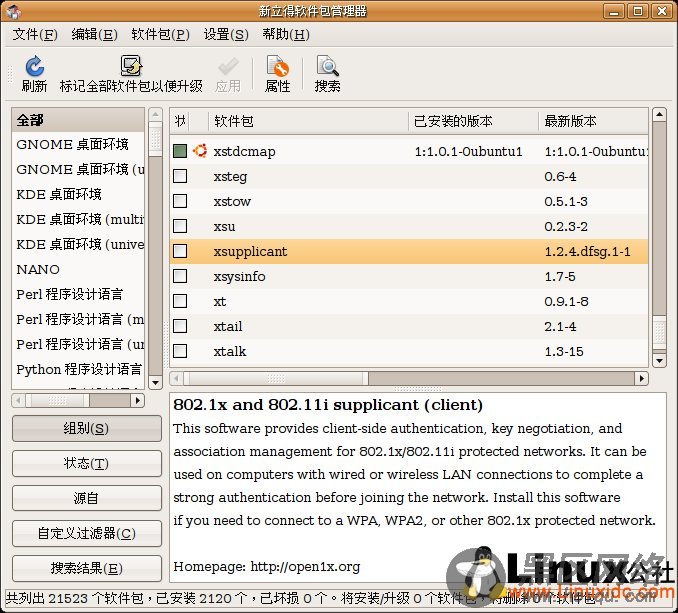Select the Perl 程序设计语言 (m... category
678x613 pixels.
point(78,319)
